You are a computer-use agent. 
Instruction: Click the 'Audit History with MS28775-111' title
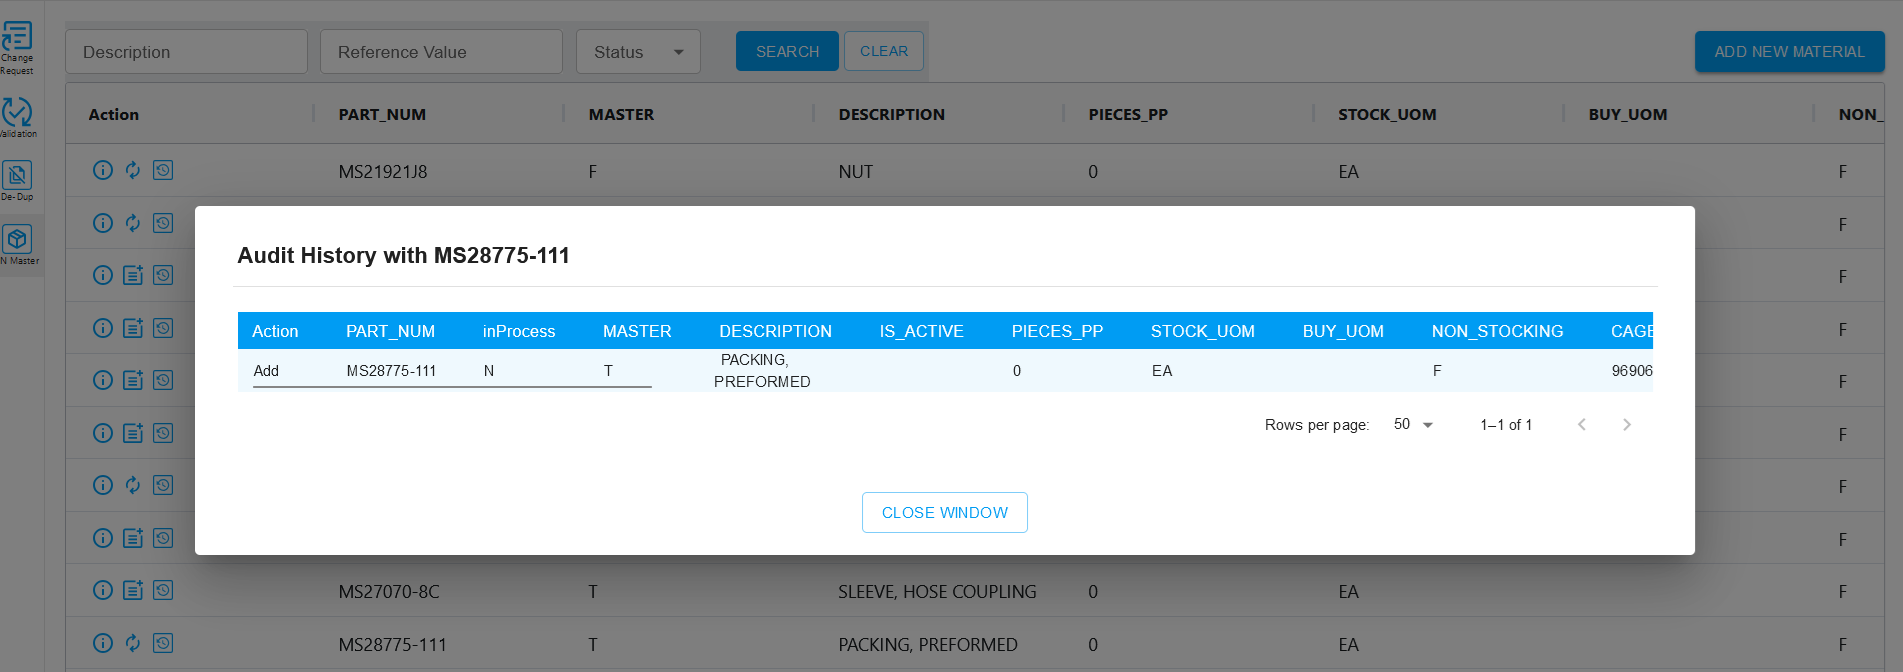pos(403,256)
